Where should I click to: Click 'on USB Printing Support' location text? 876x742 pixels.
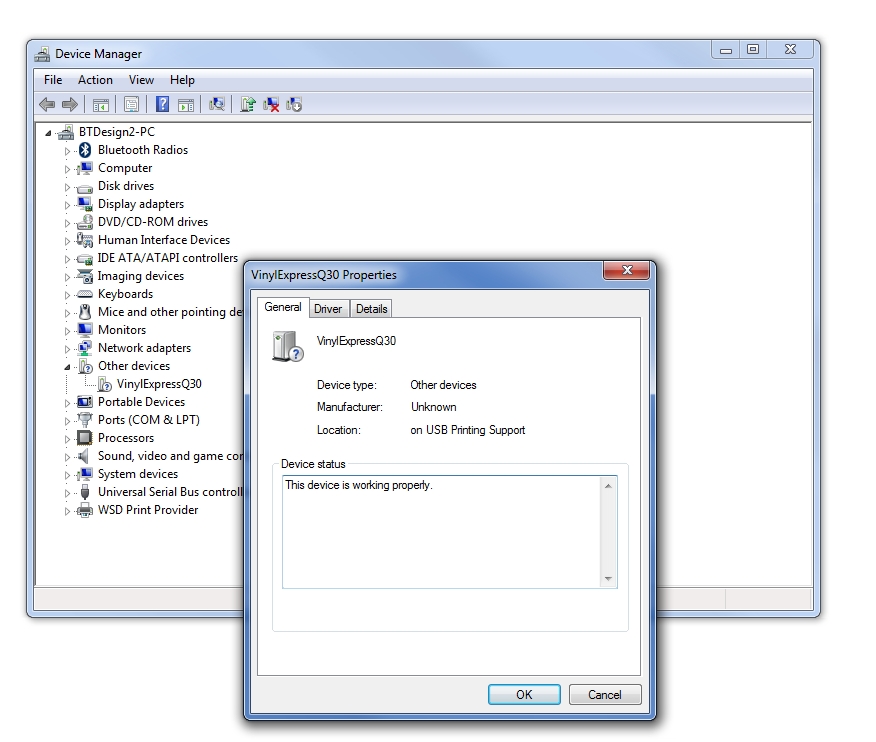coord(468,430)
